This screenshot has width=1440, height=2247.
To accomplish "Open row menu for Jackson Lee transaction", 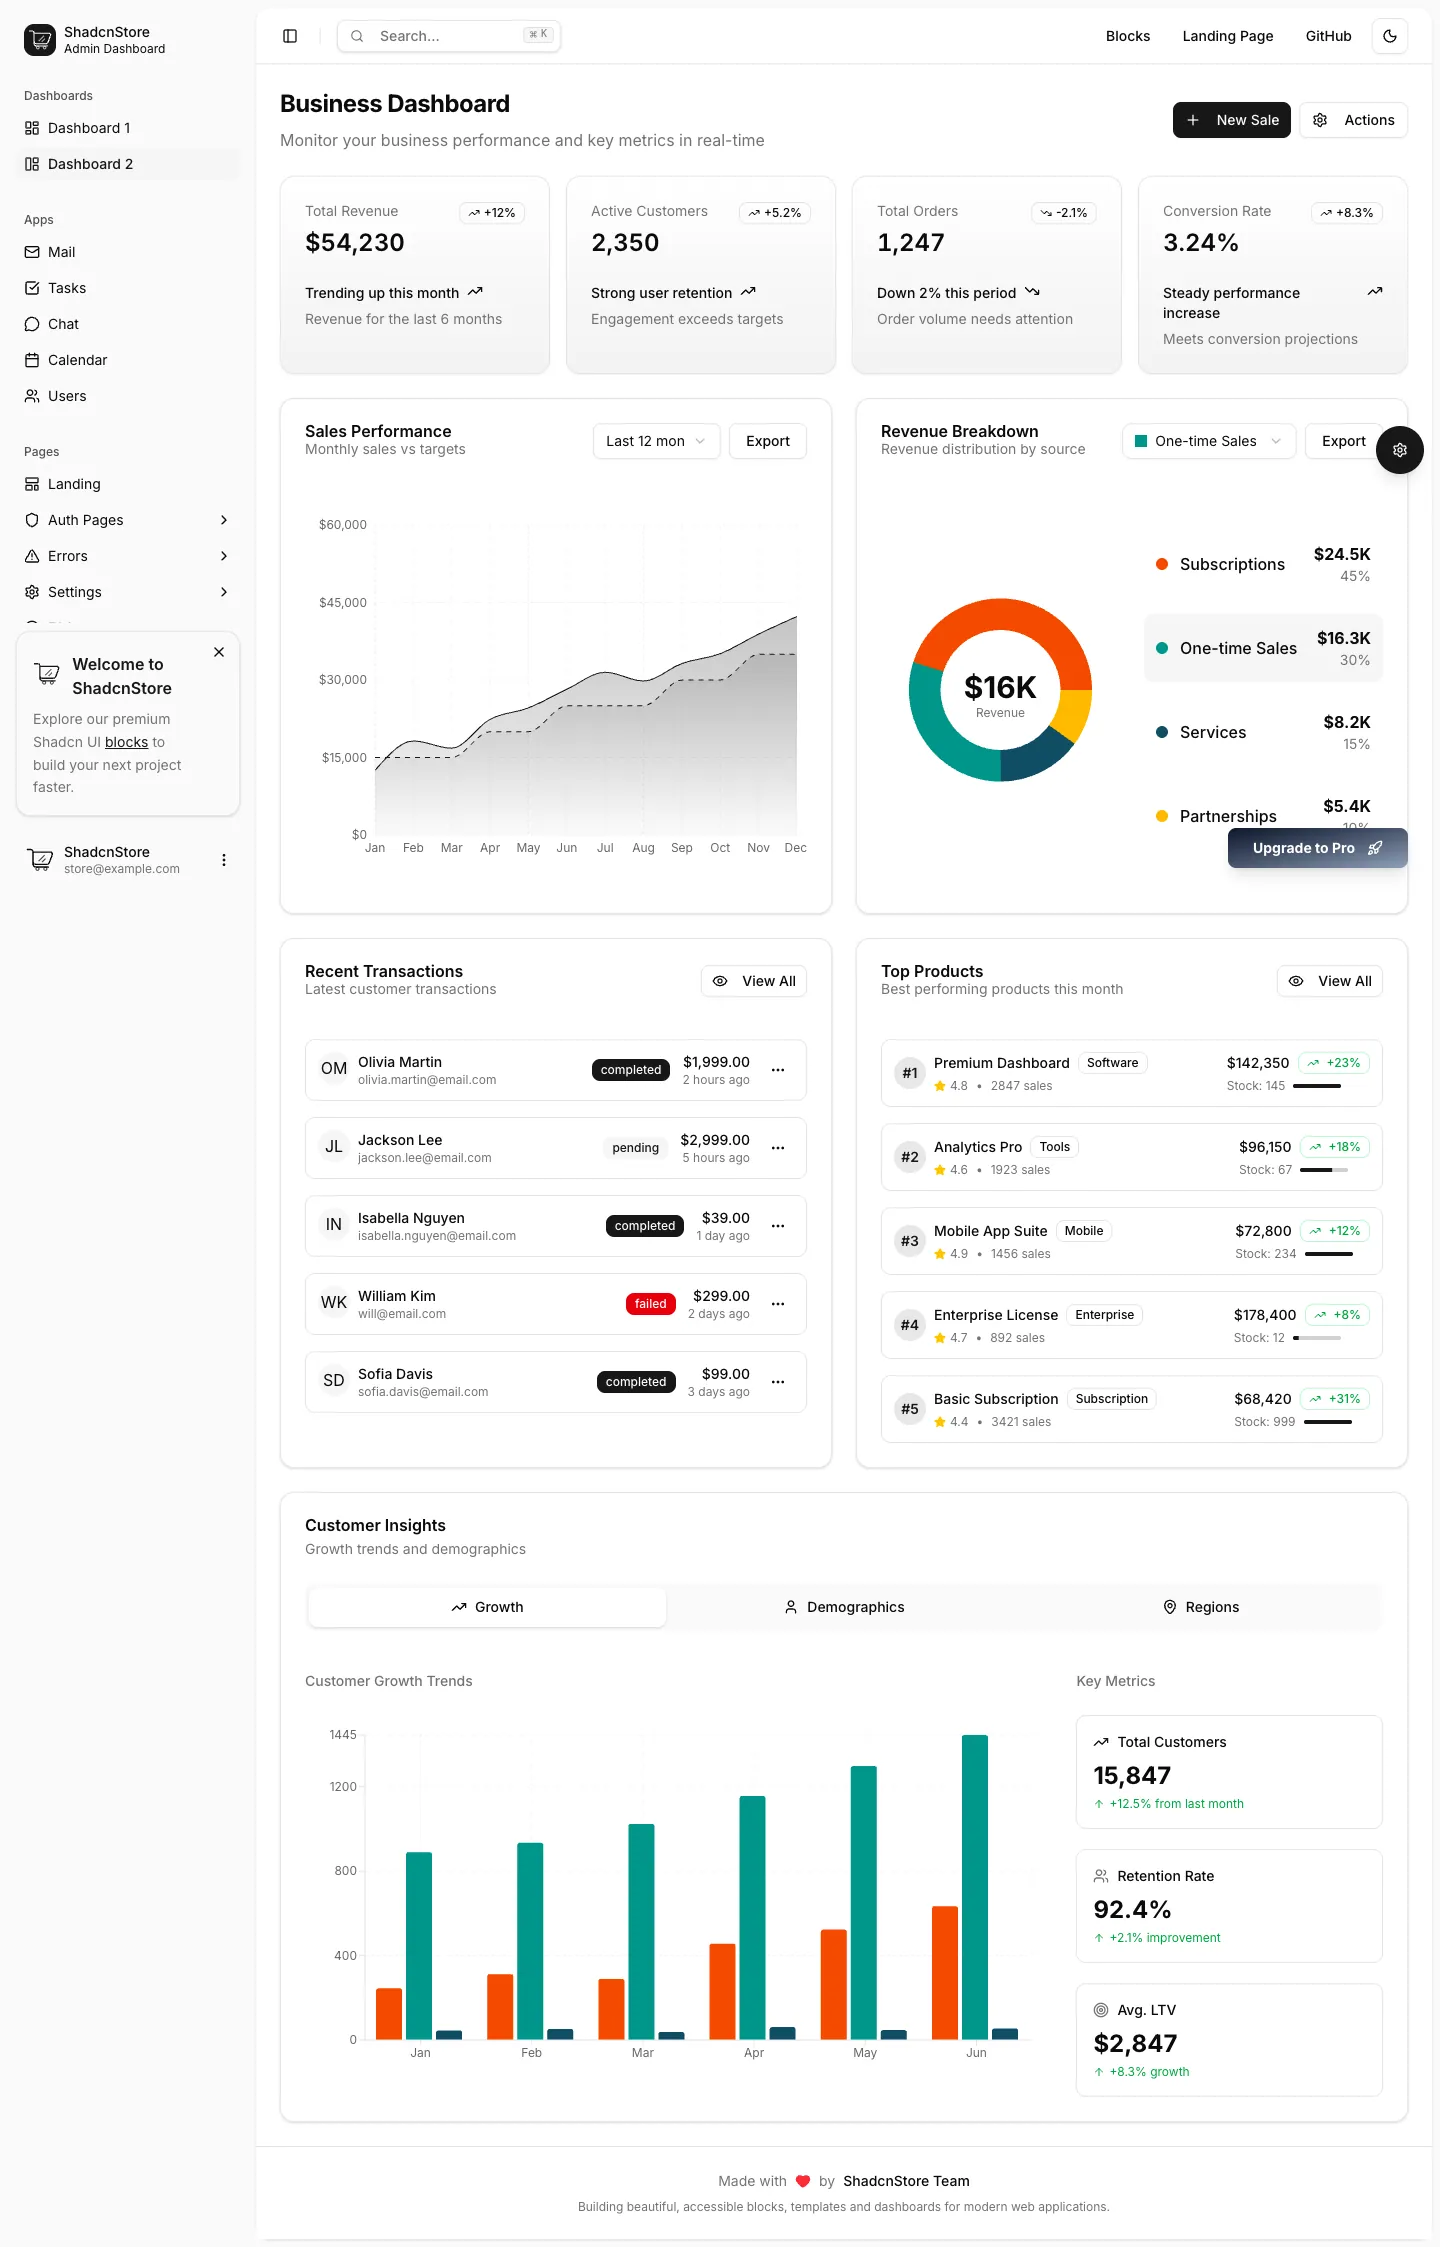I will (778, 1148).
